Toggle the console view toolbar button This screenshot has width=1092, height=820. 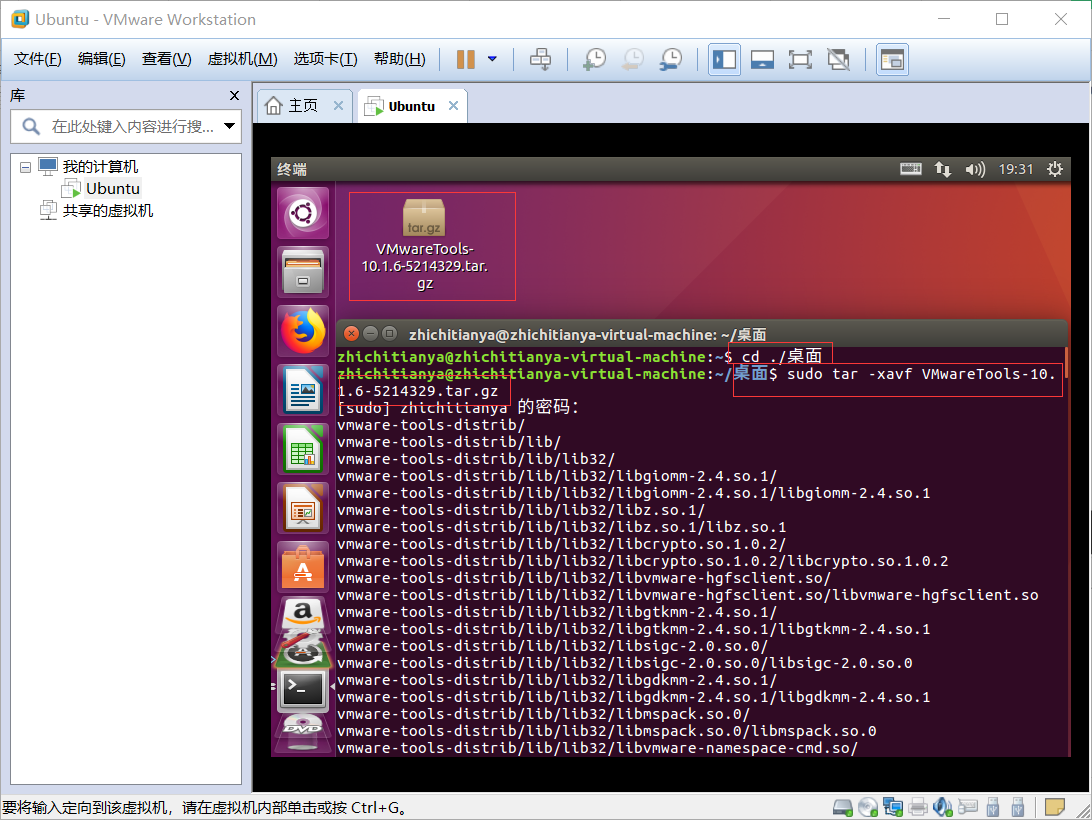892,59
